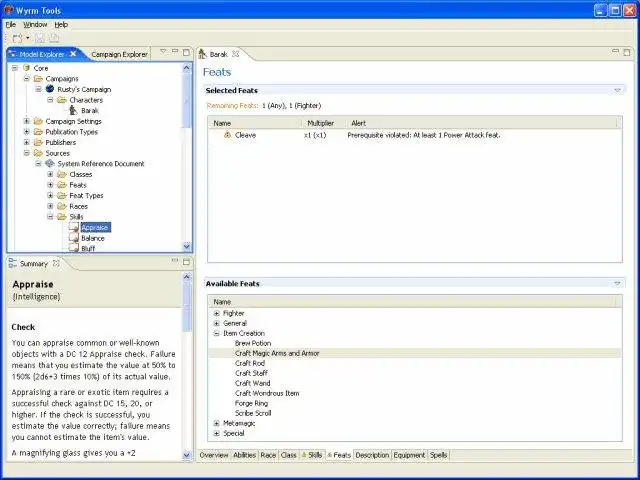Viewport: 640px width, 480px height.
Task: Expand the Publication Types tree node
Action: [27, 131]
